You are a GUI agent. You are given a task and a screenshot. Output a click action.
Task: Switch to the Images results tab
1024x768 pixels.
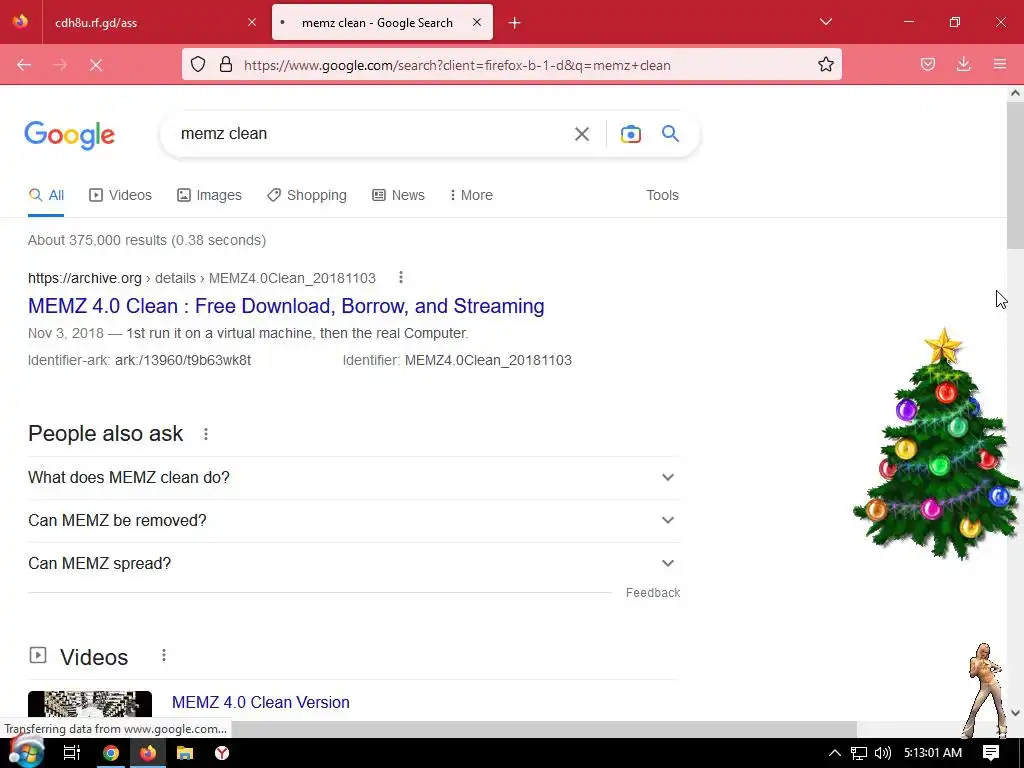click(209, 195)
